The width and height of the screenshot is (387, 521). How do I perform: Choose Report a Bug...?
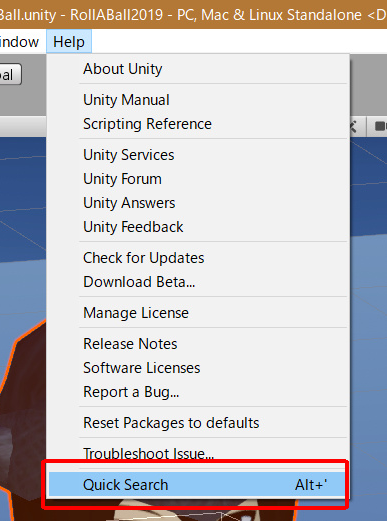[198, 392]
